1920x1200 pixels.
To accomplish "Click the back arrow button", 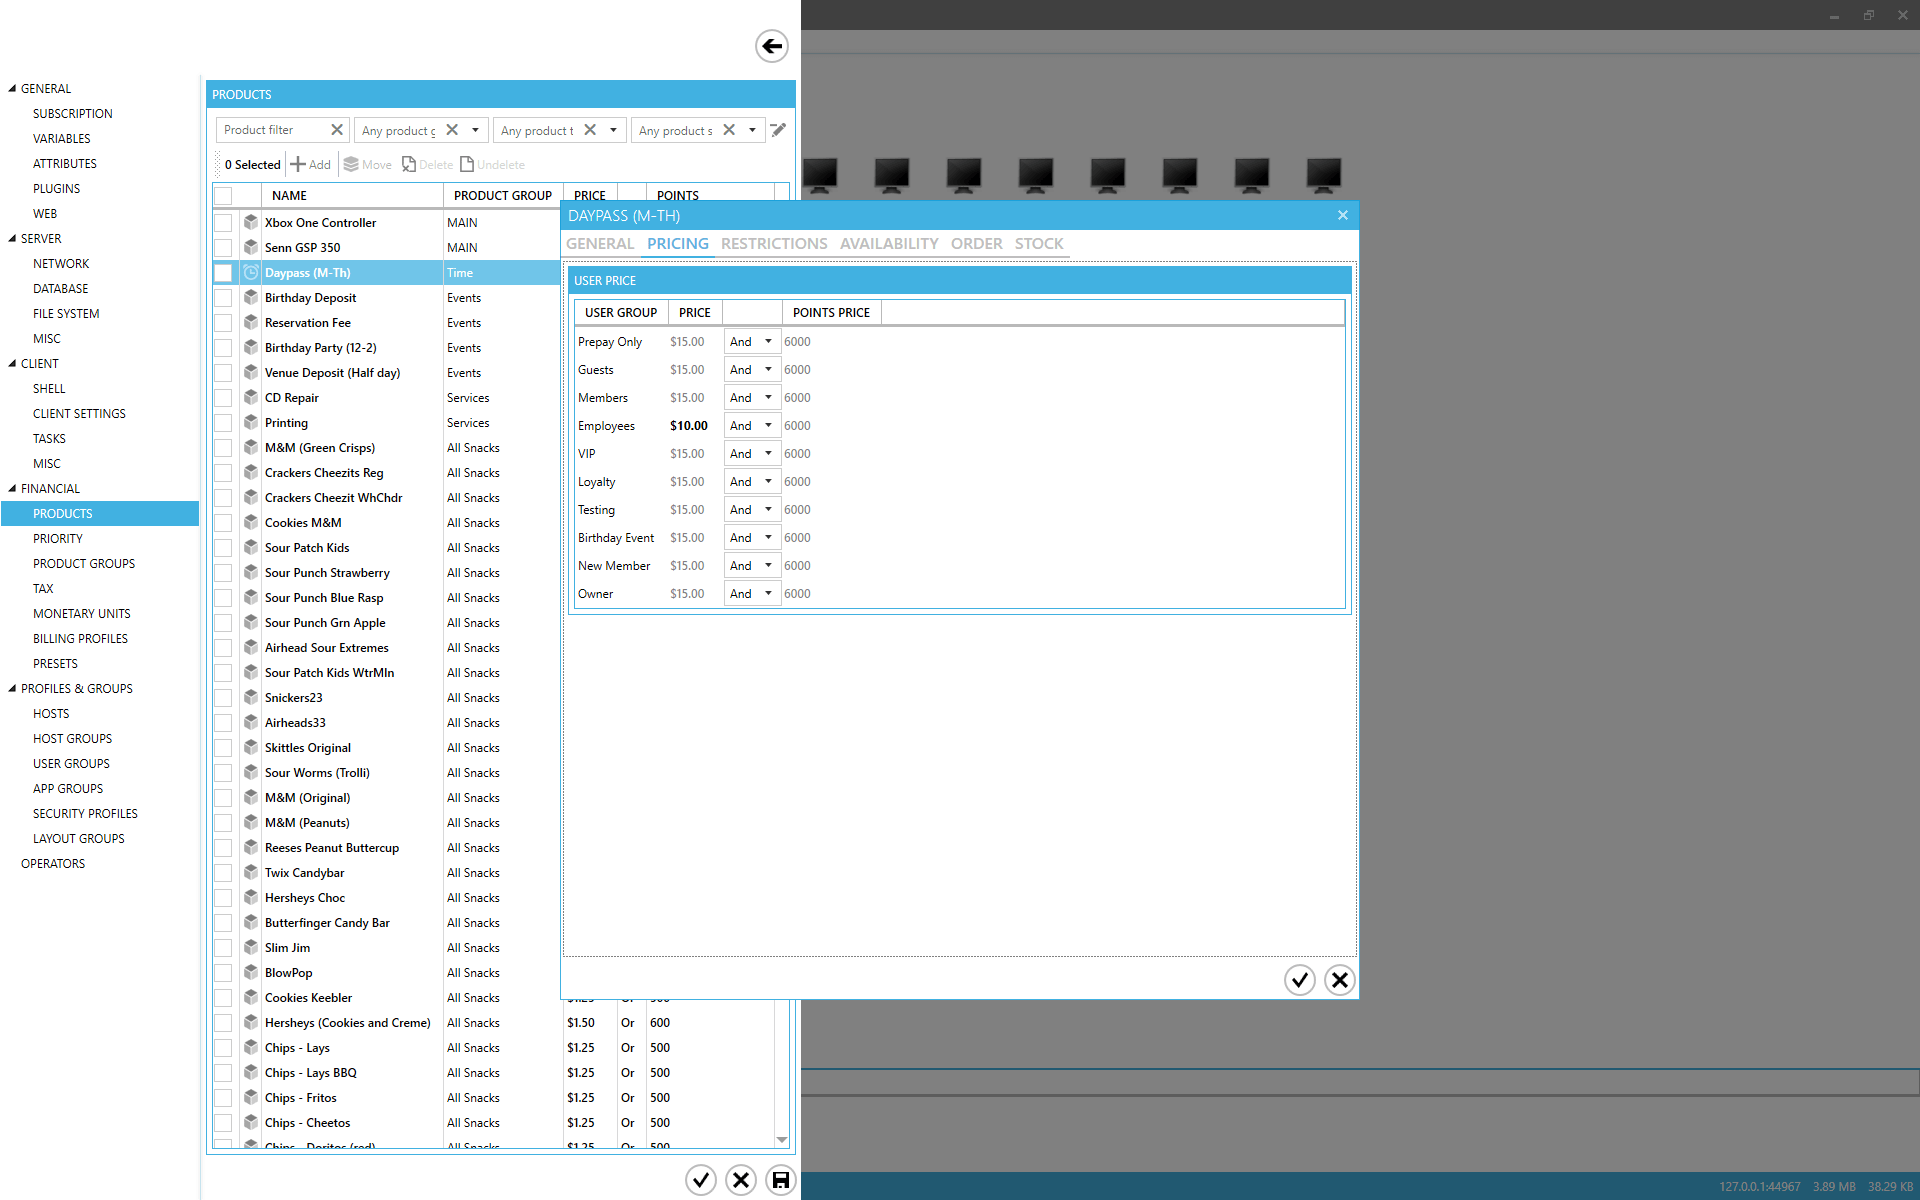I will click(x=771, y=46).
